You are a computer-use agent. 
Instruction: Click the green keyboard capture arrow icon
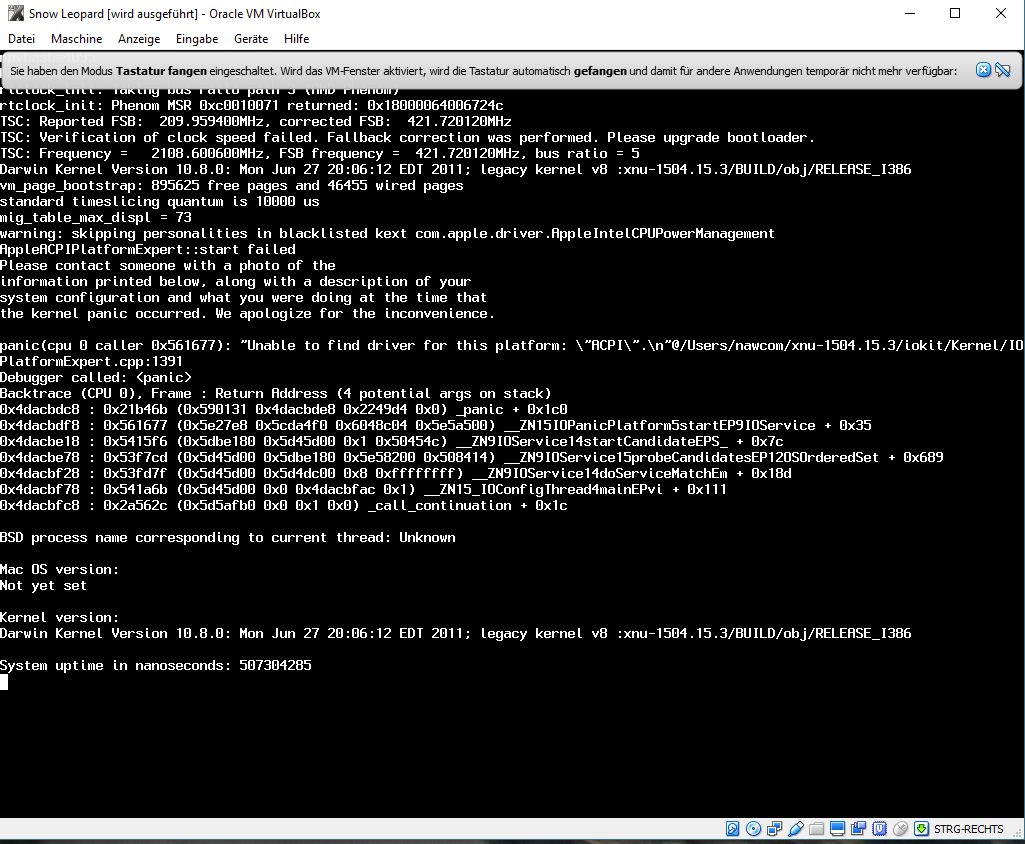(x=921, y=829)
